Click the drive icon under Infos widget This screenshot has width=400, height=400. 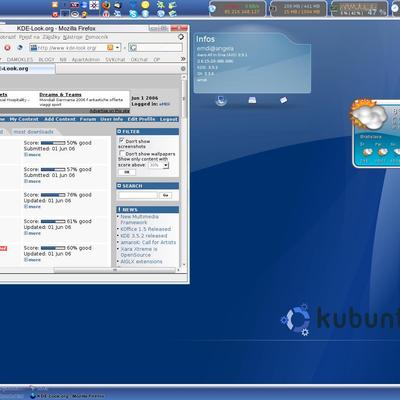252,100
